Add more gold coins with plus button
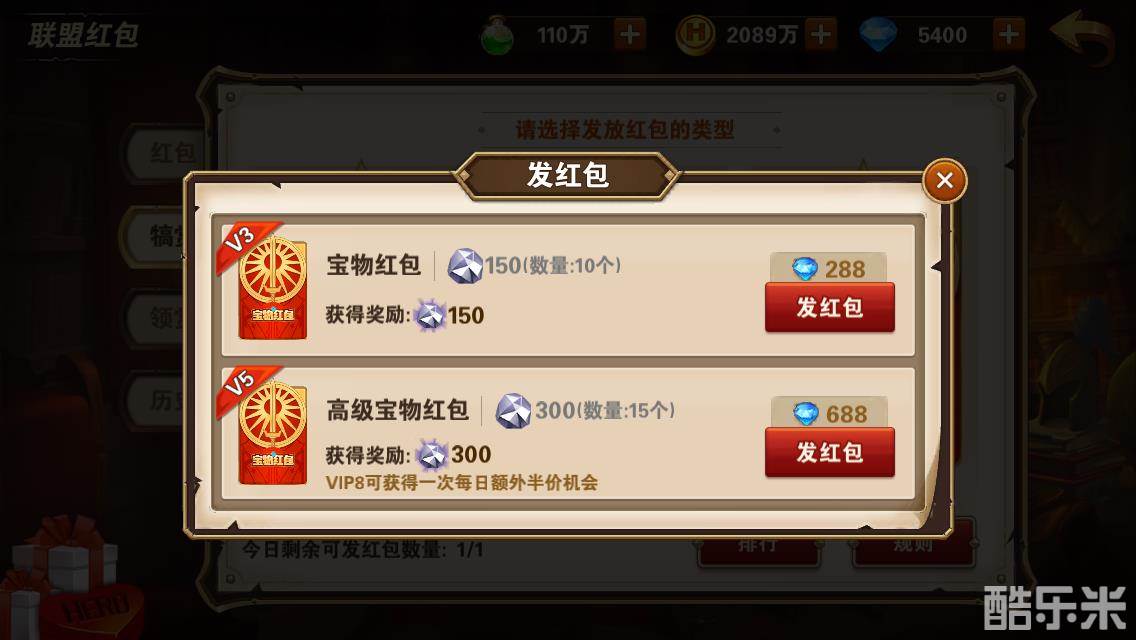Image resolution: width=1136 pixels, height=640 pixels. coord(821,34)
